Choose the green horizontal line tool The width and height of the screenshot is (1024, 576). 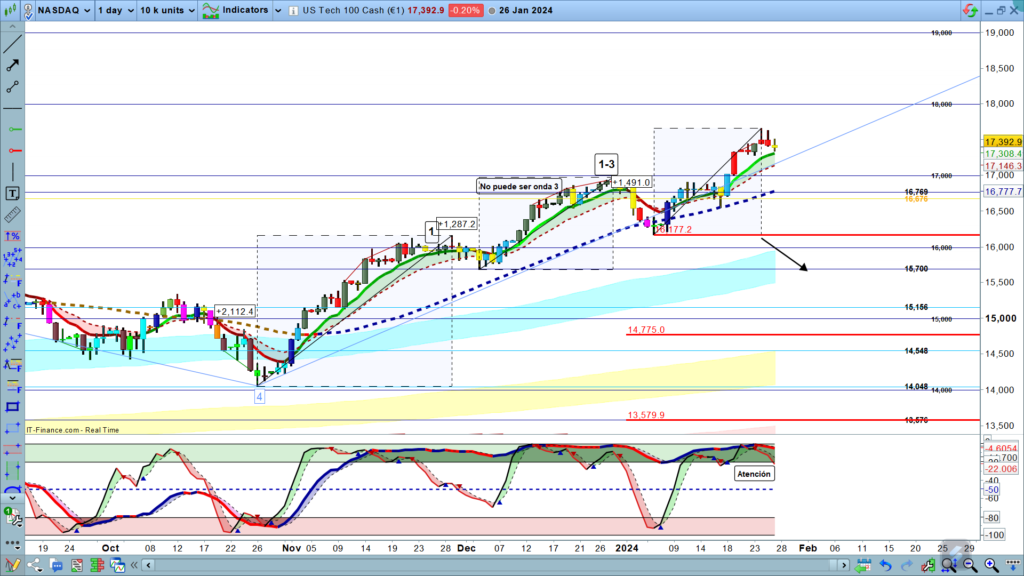(x=12, y=130)
